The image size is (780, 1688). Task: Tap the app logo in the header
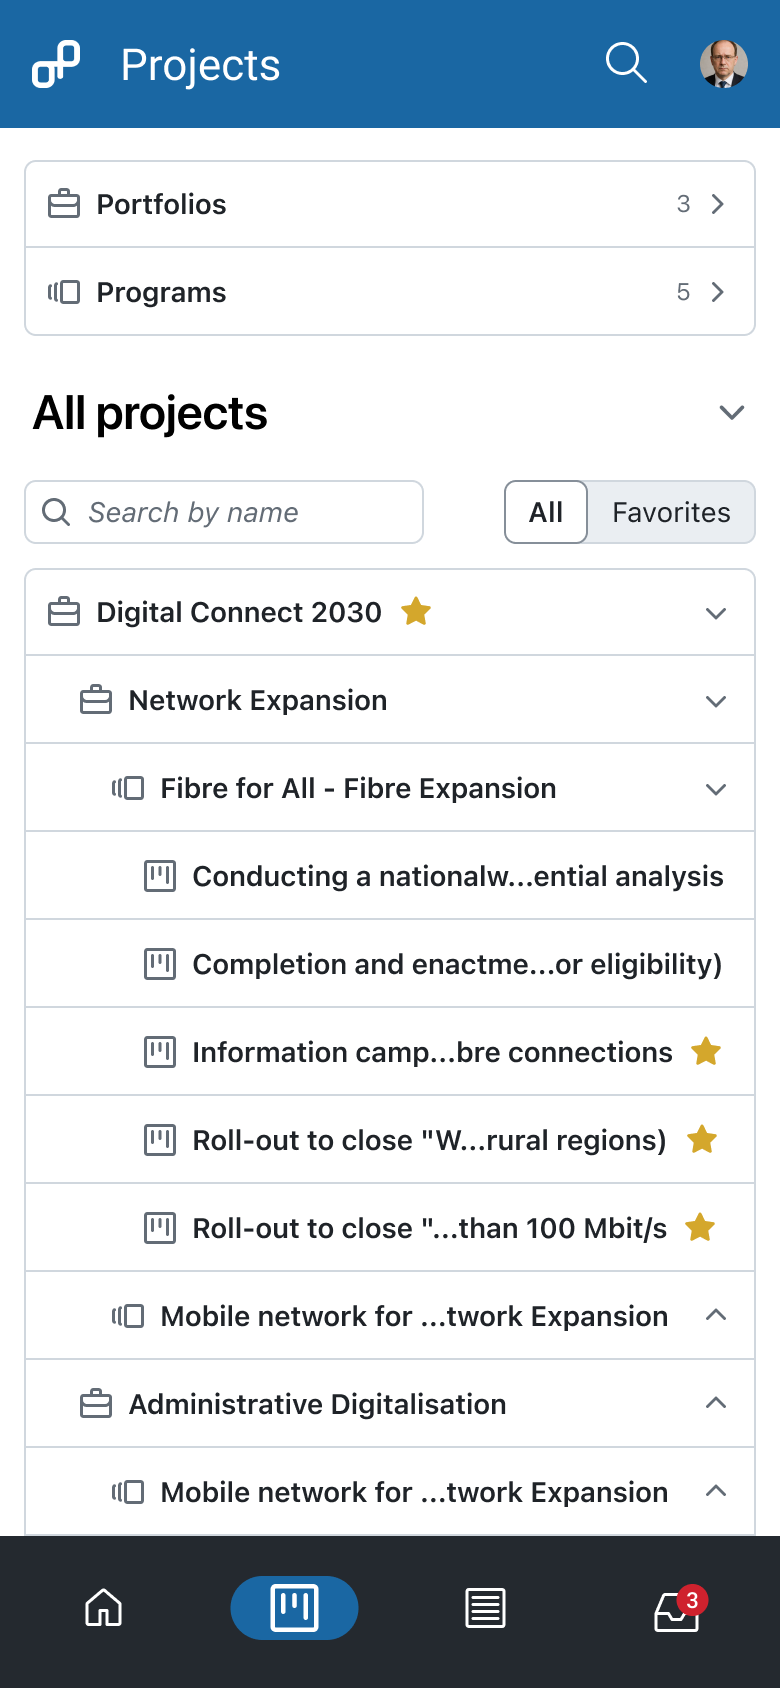click(x=55, y=63)
